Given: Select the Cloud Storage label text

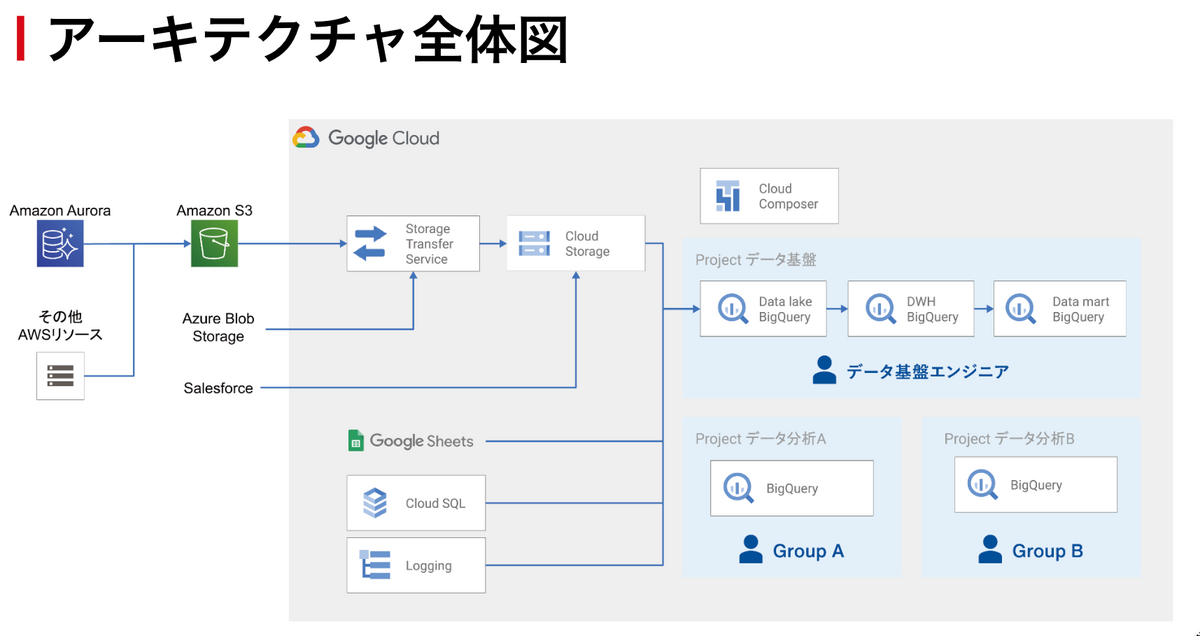Looking at the screenshot, I should click(587, 244).
